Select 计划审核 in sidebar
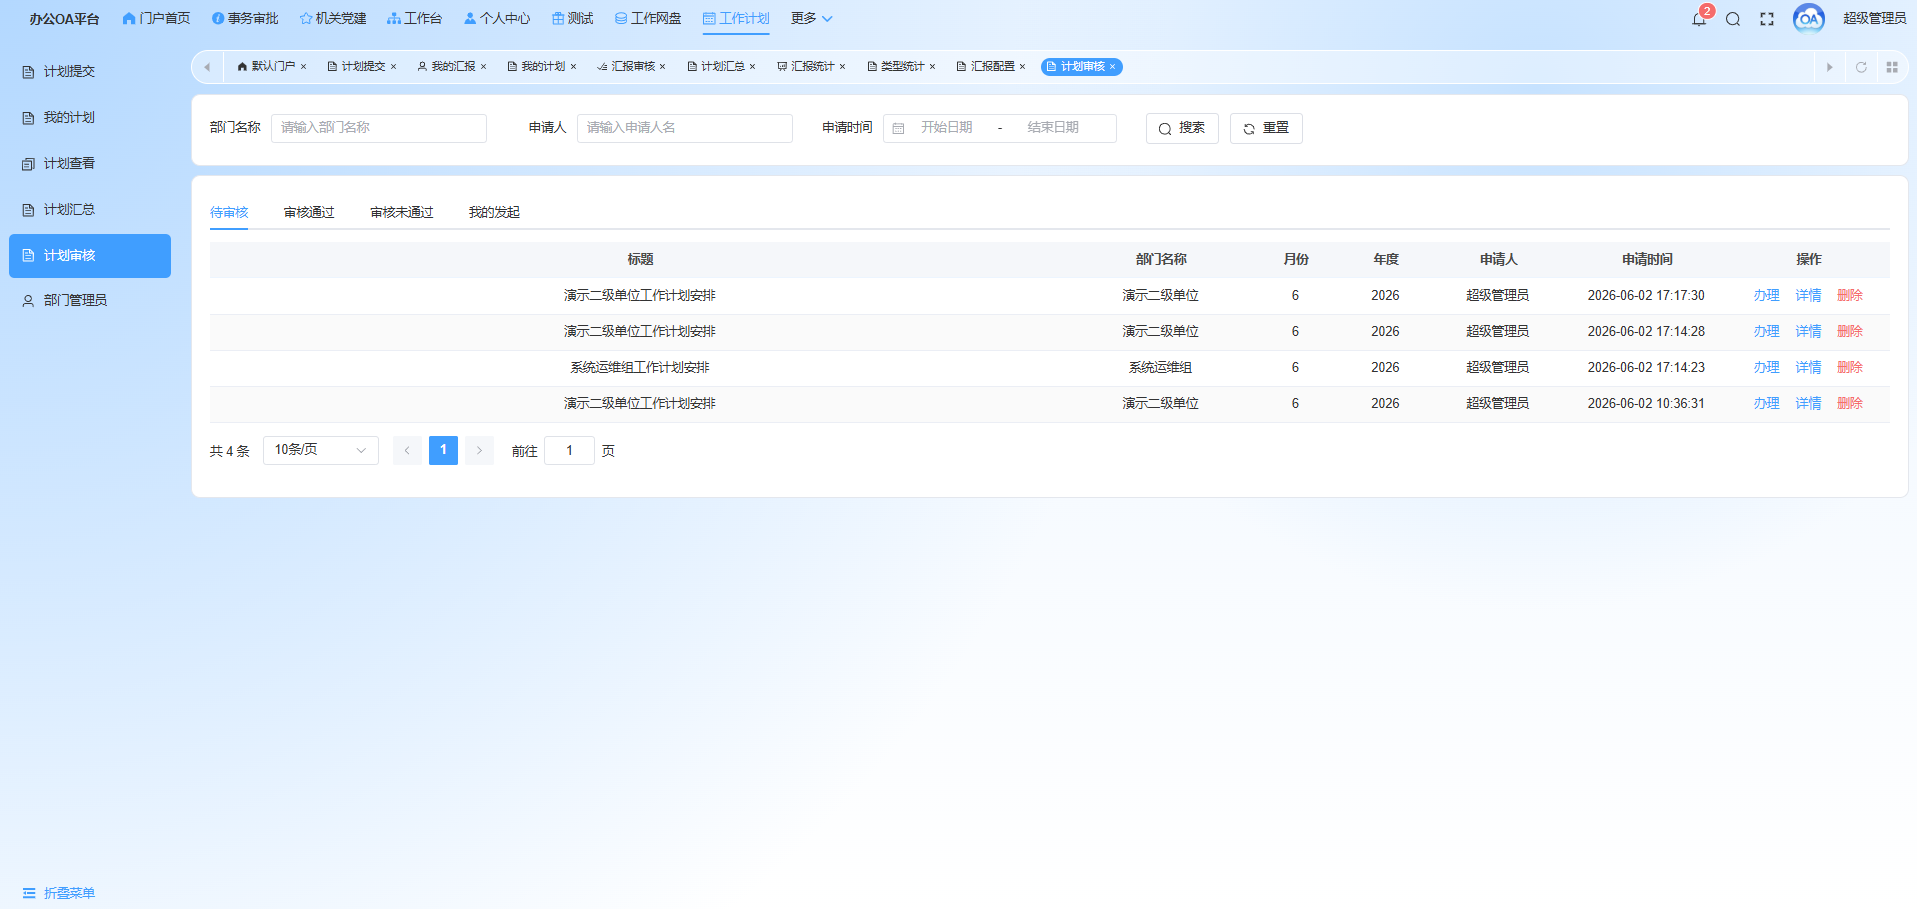The width and height of the screenshot is (1917, 909). click(90, 256)
